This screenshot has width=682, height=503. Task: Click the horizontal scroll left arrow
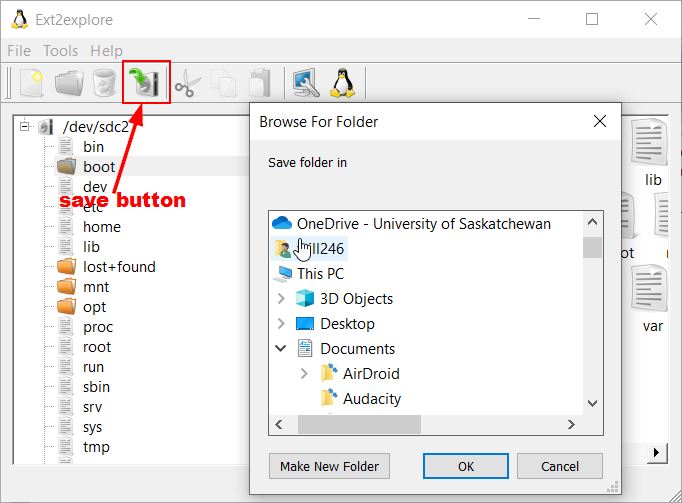[279, 424]
